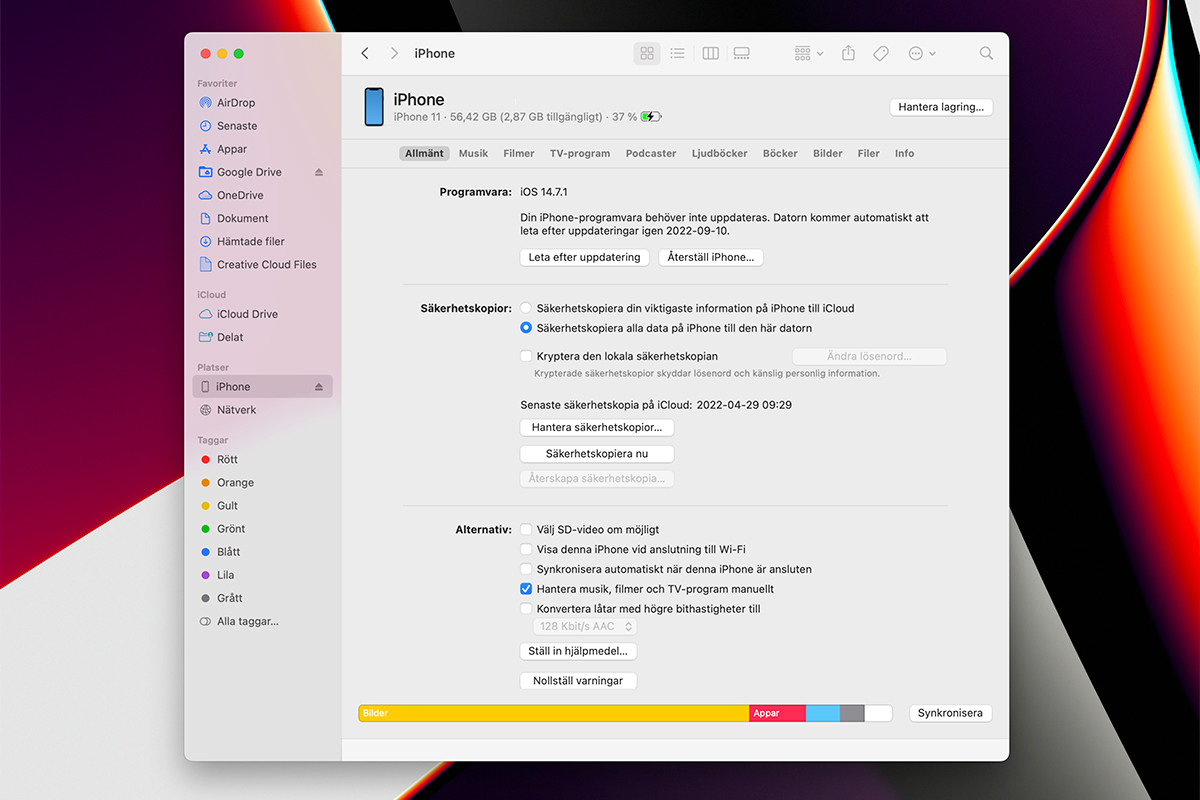
Task: Enable Kryptera den lokala säkerhetskopian
Action: (x=526, y=356)
